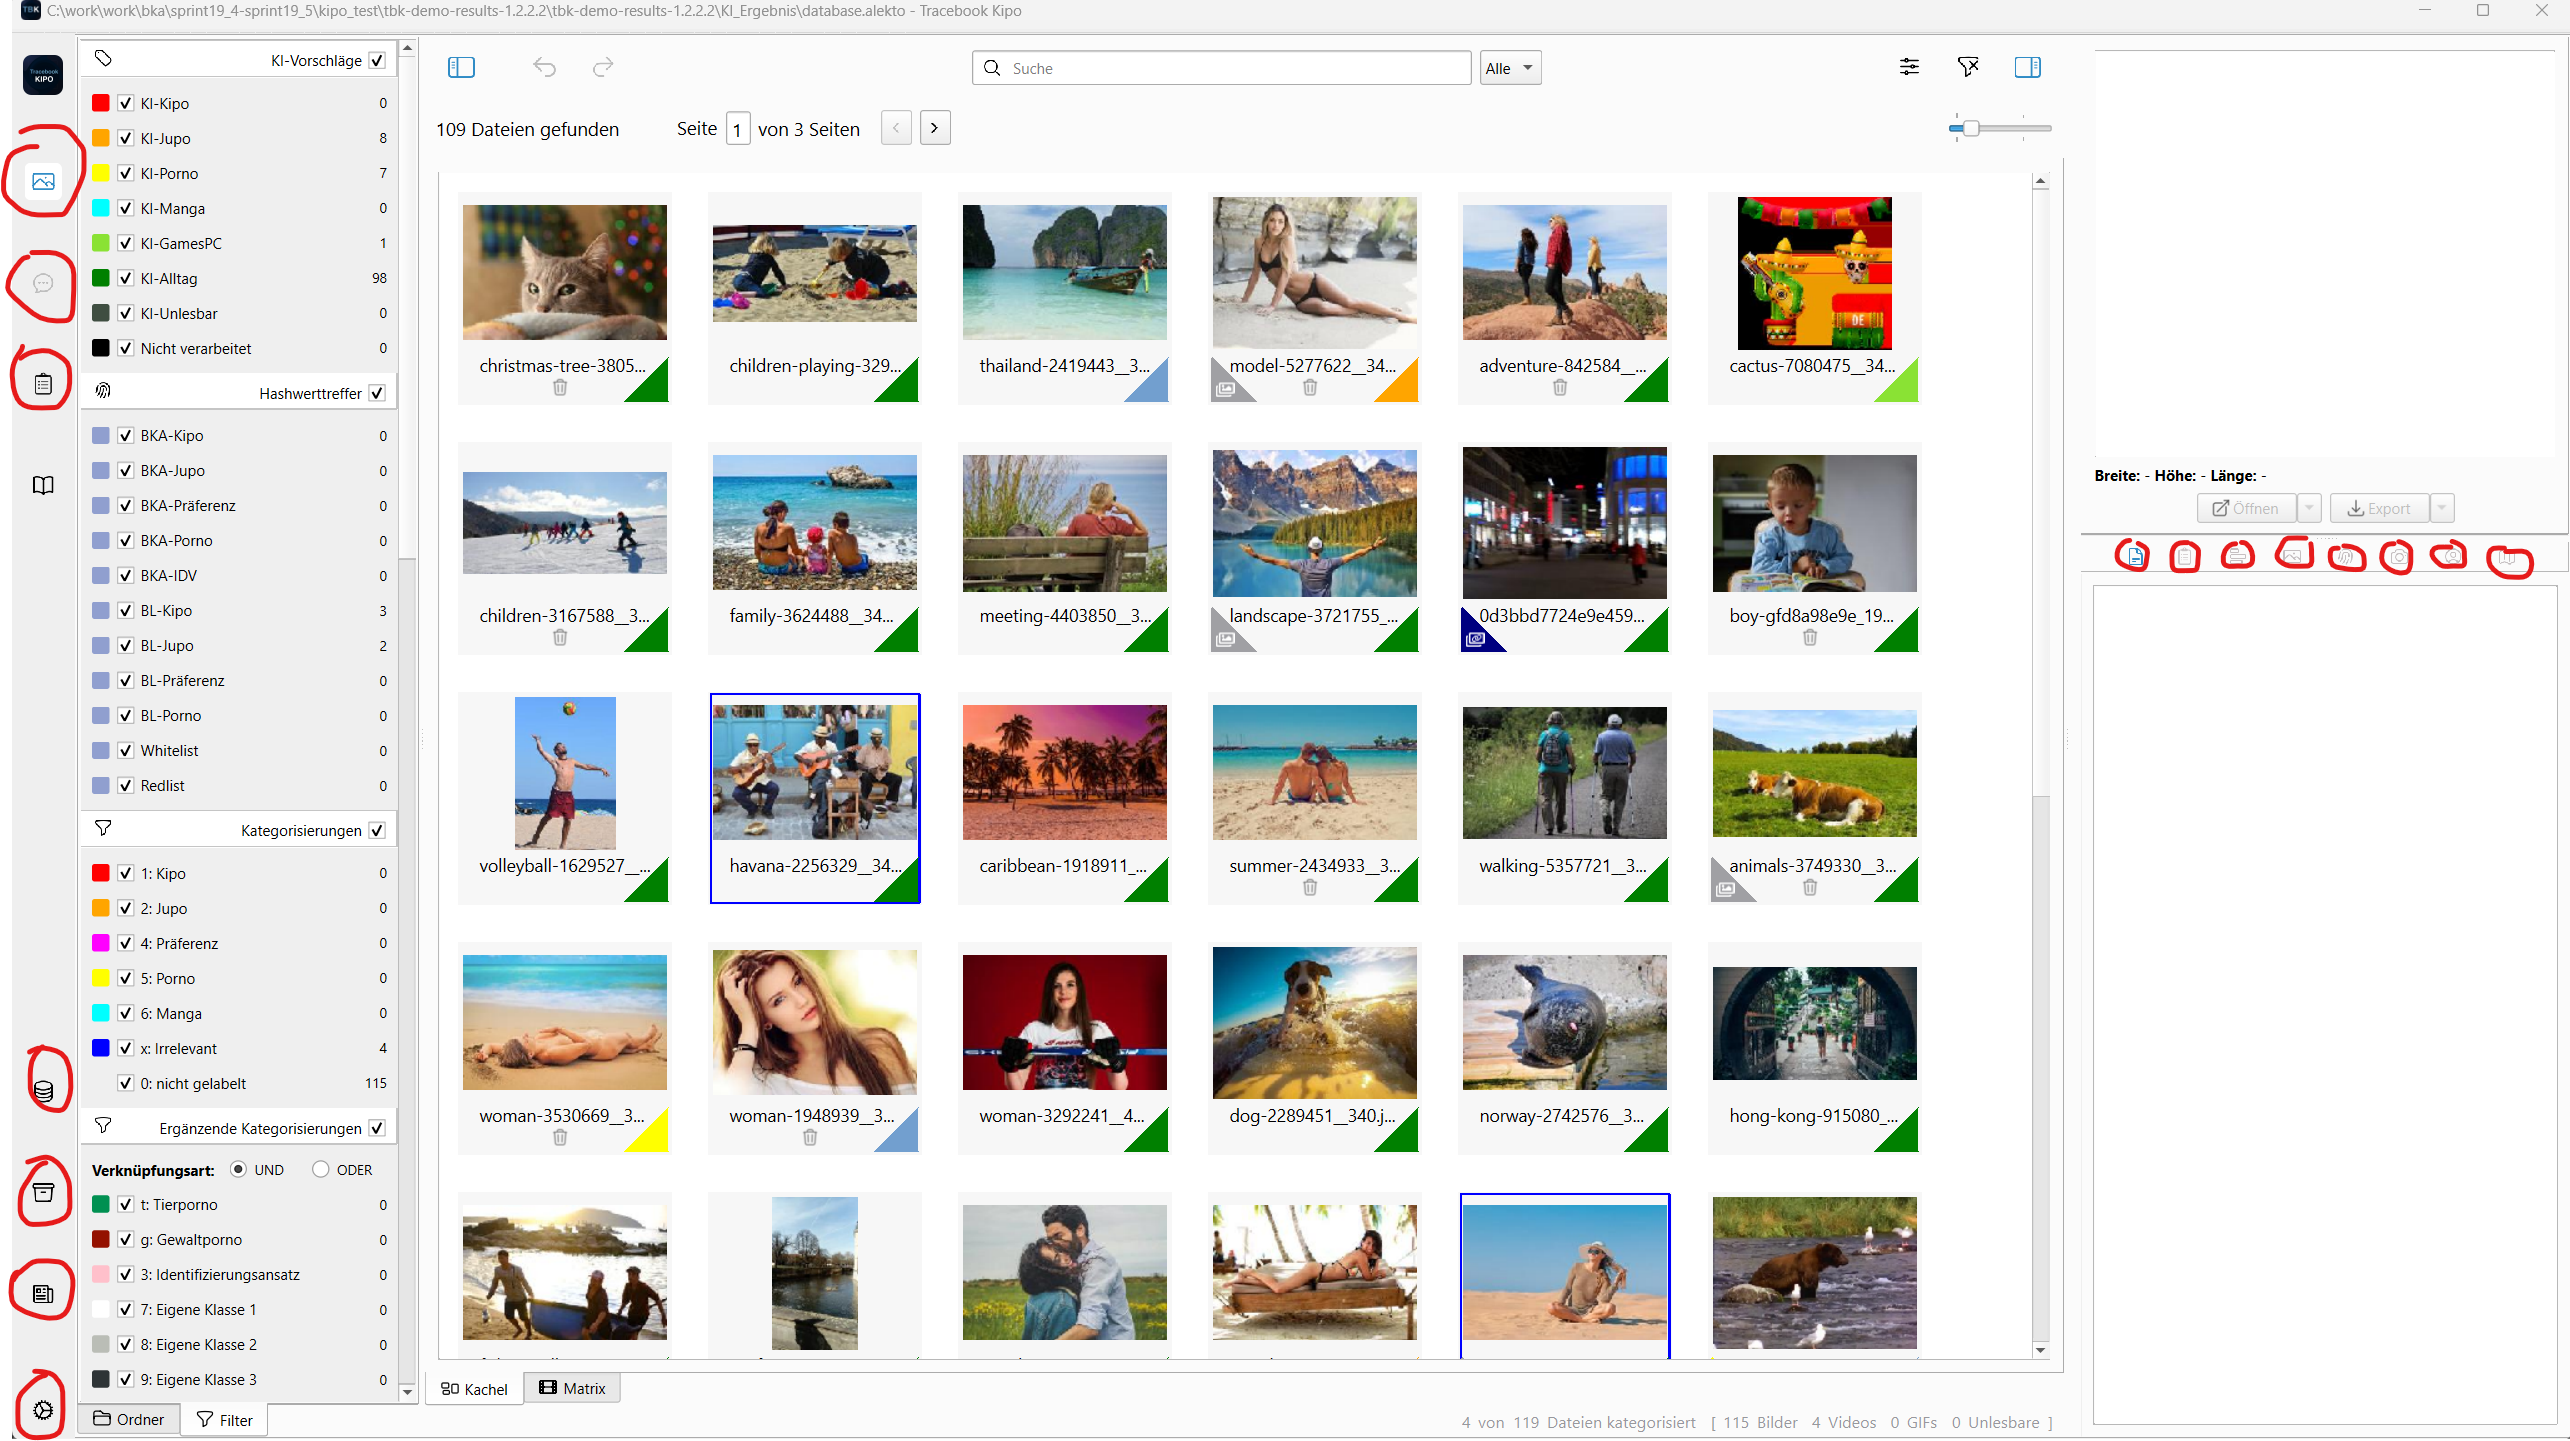Open the database icon in left sidebar
The height and width of the screenshot is (1441, 2570).
[x=43, y=1090]
